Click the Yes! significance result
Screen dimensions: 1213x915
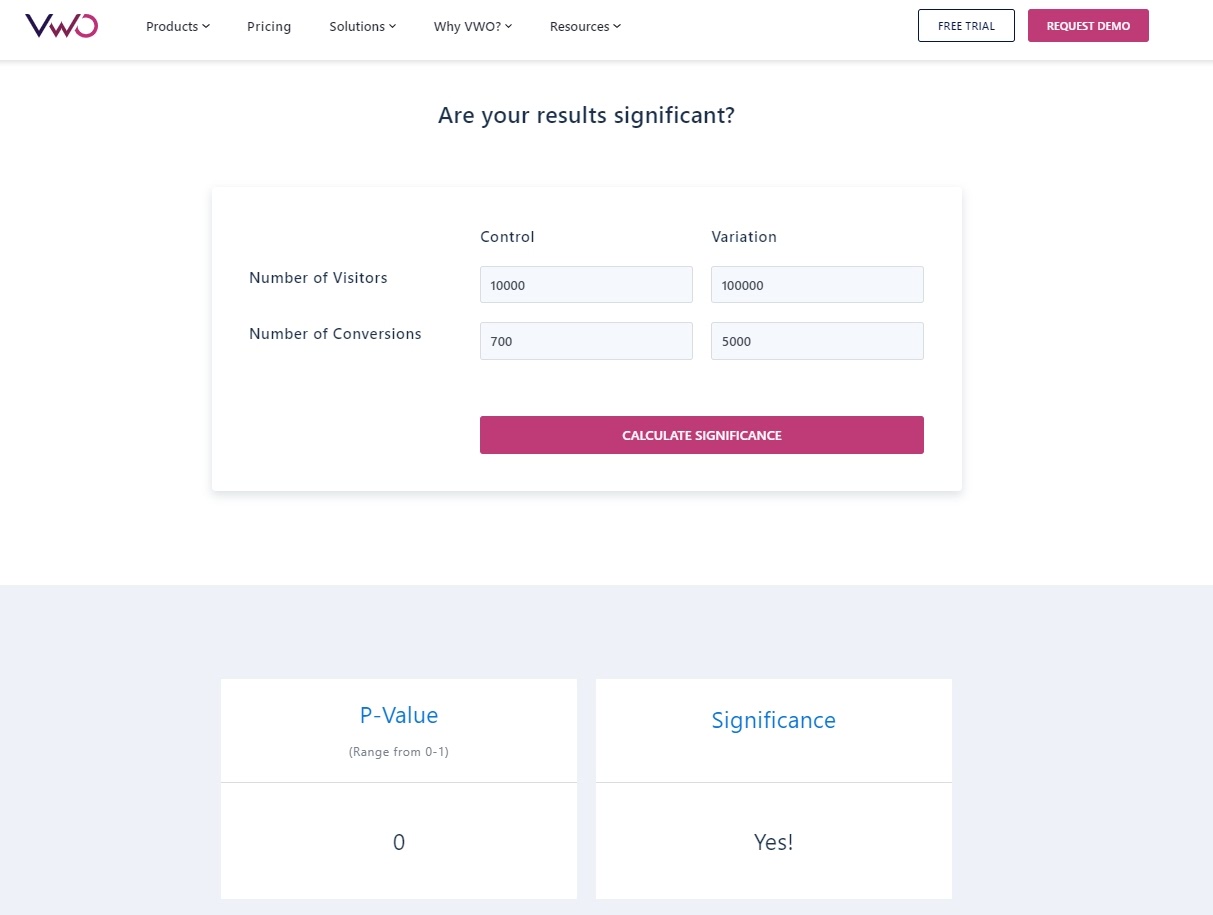[773, 842]
